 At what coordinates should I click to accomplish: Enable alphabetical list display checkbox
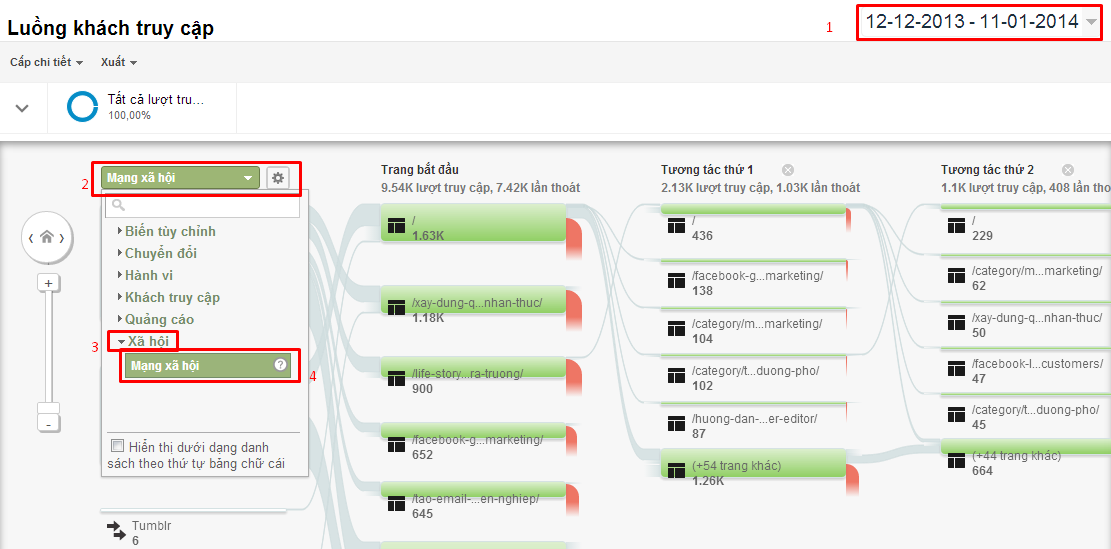[118, 446]
